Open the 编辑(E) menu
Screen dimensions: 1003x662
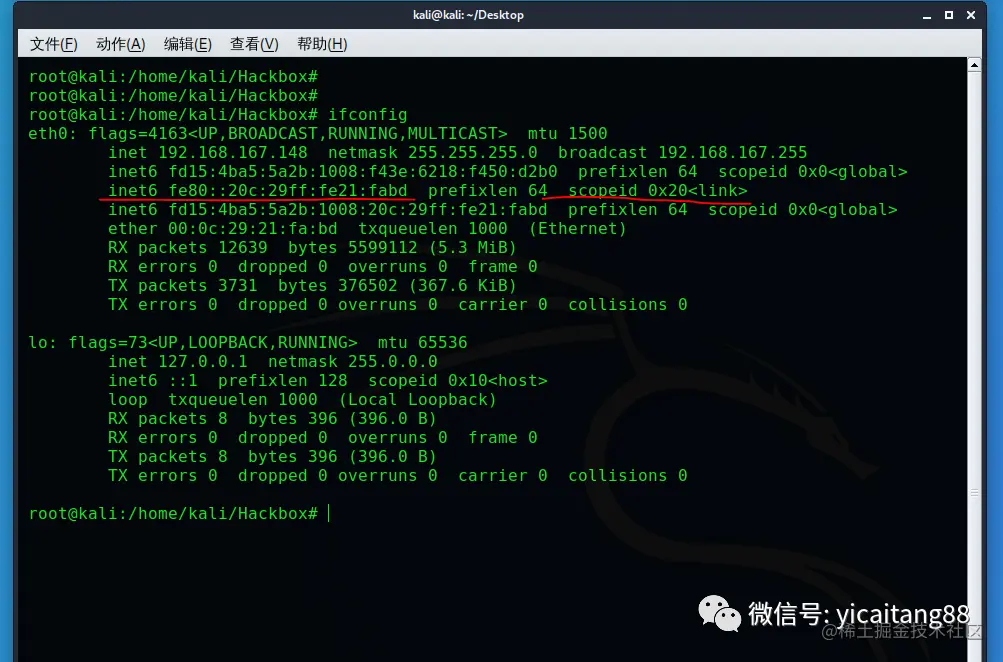click(186, 44)
